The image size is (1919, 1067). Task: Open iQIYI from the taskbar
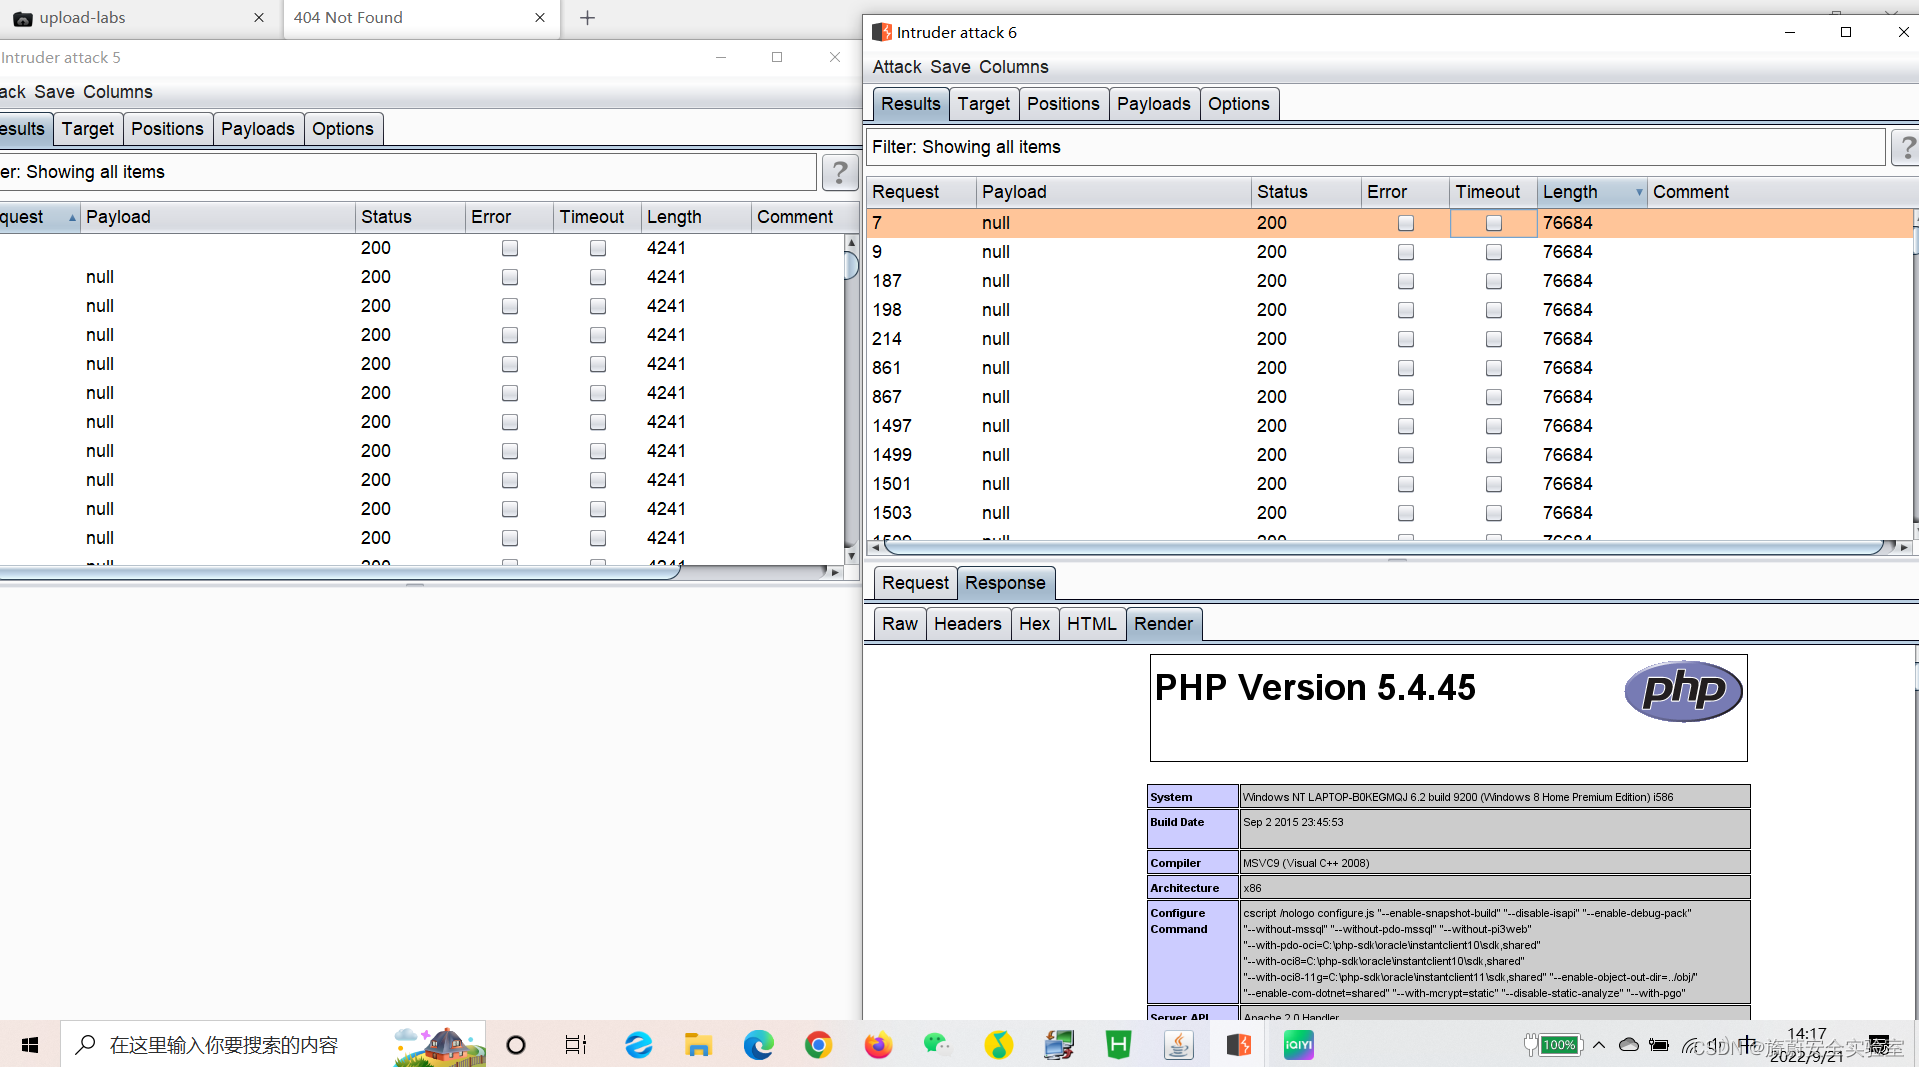(1299, 1045)
